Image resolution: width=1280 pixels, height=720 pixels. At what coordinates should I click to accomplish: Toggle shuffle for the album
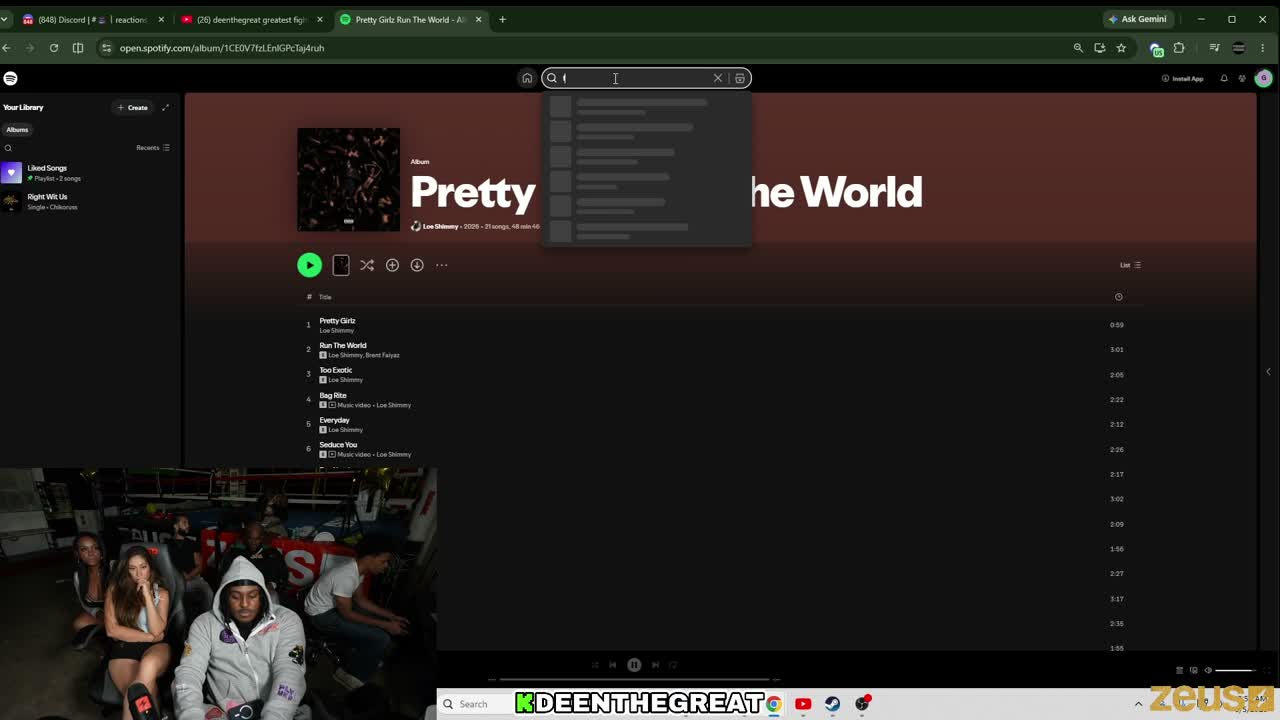click(x=367, y=265)
